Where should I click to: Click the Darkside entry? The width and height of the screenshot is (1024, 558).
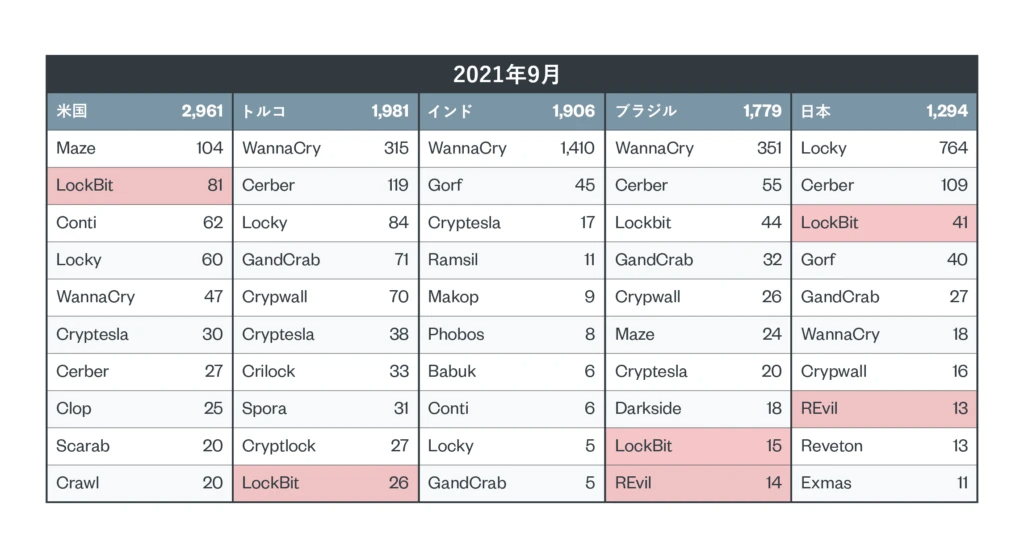tap(648, 409)
